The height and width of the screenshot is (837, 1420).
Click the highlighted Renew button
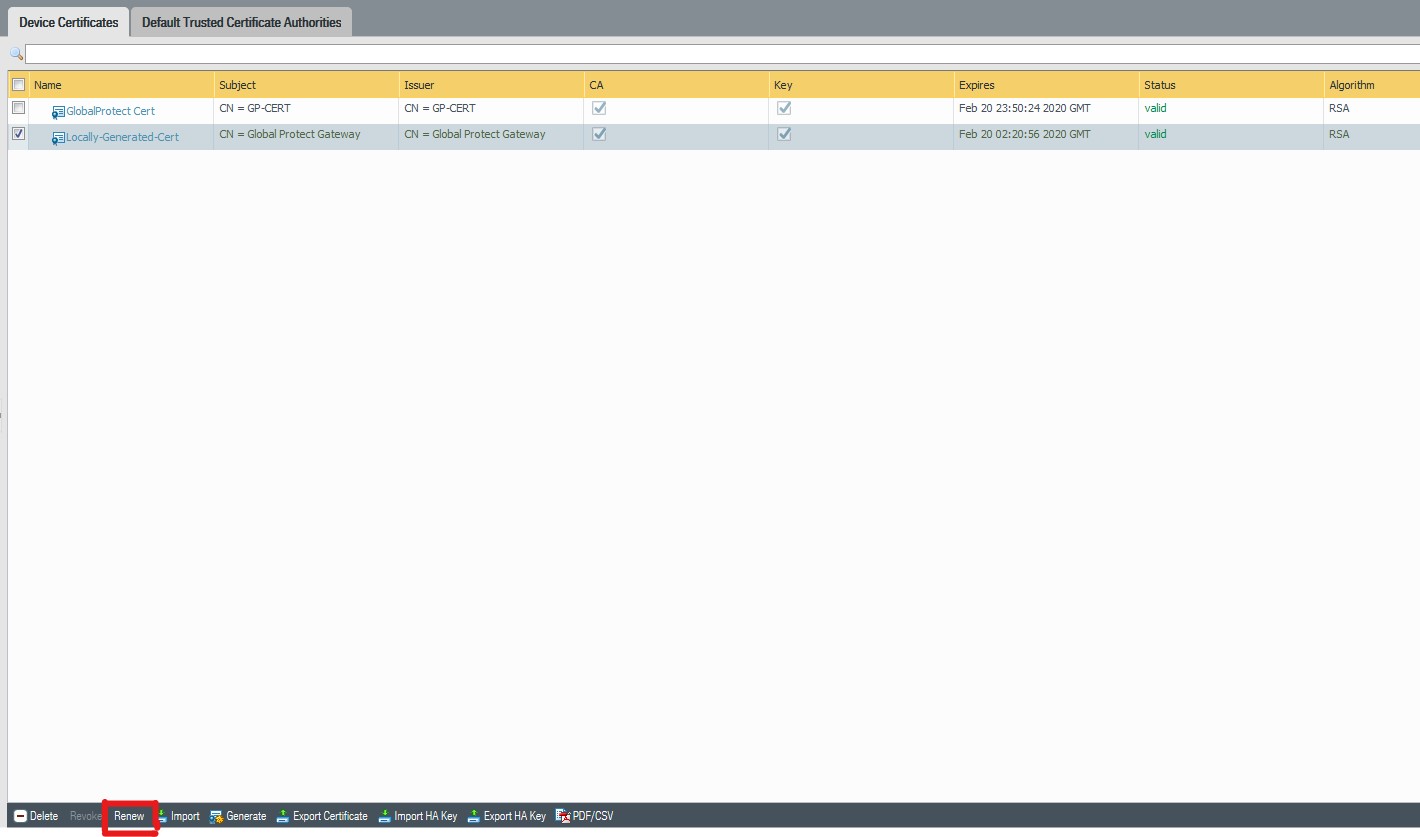[129, 816]
